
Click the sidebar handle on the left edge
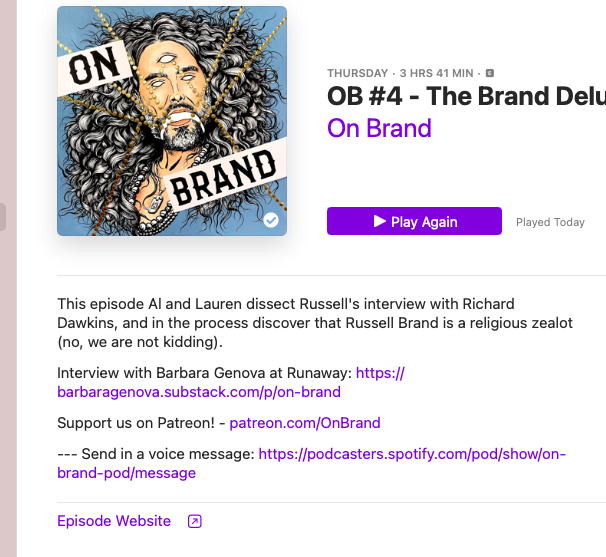(x=2, y=217)
